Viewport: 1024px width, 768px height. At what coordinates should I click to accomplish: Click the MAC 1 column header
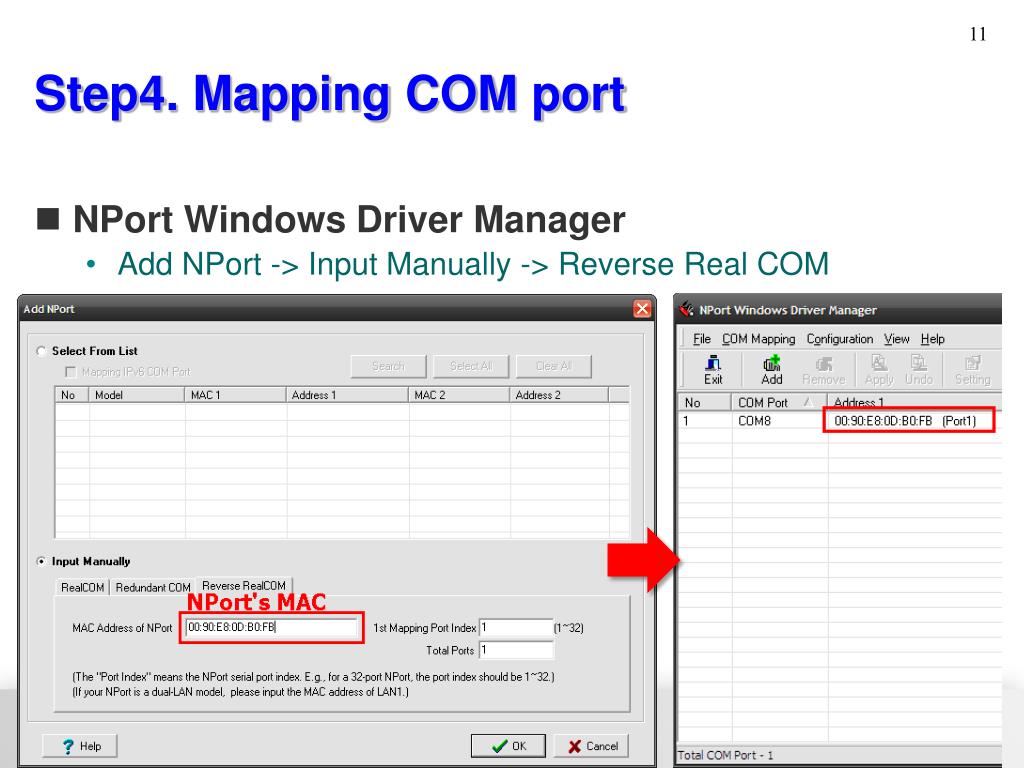[235, 395]
